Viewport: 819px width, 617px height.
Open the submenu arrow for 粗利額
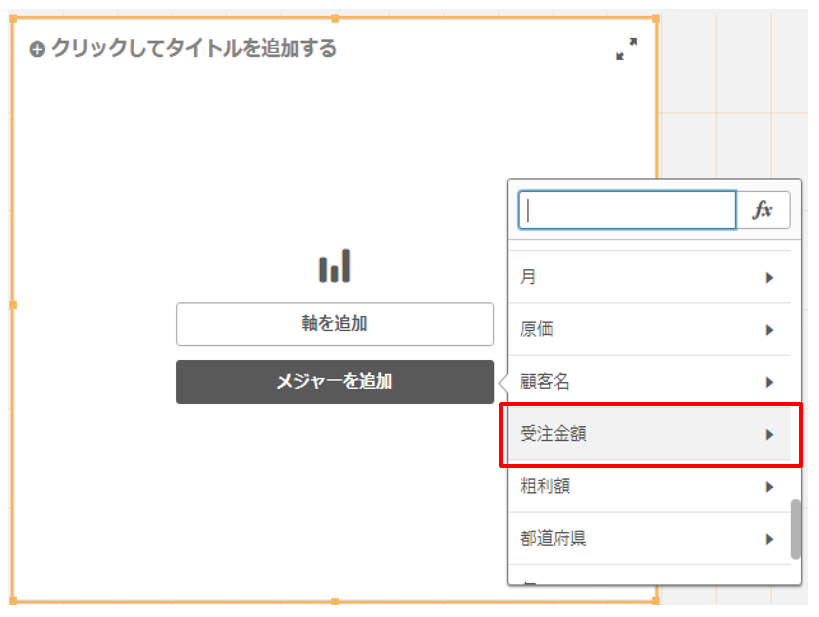pos(769,487)
